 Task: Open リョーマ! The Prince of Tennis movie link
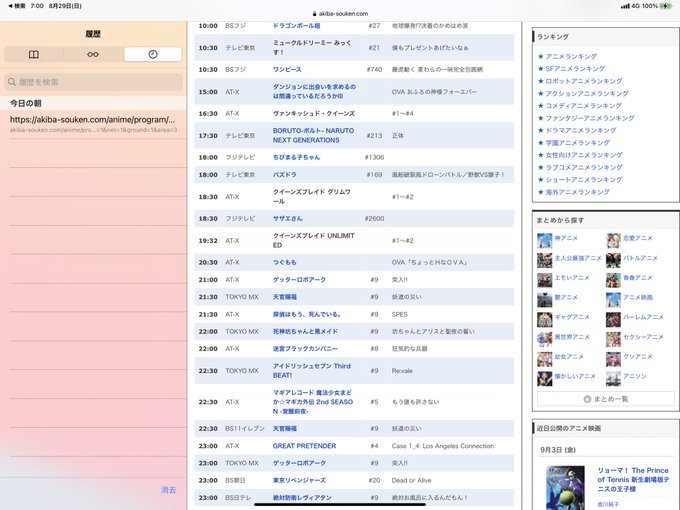633,479
